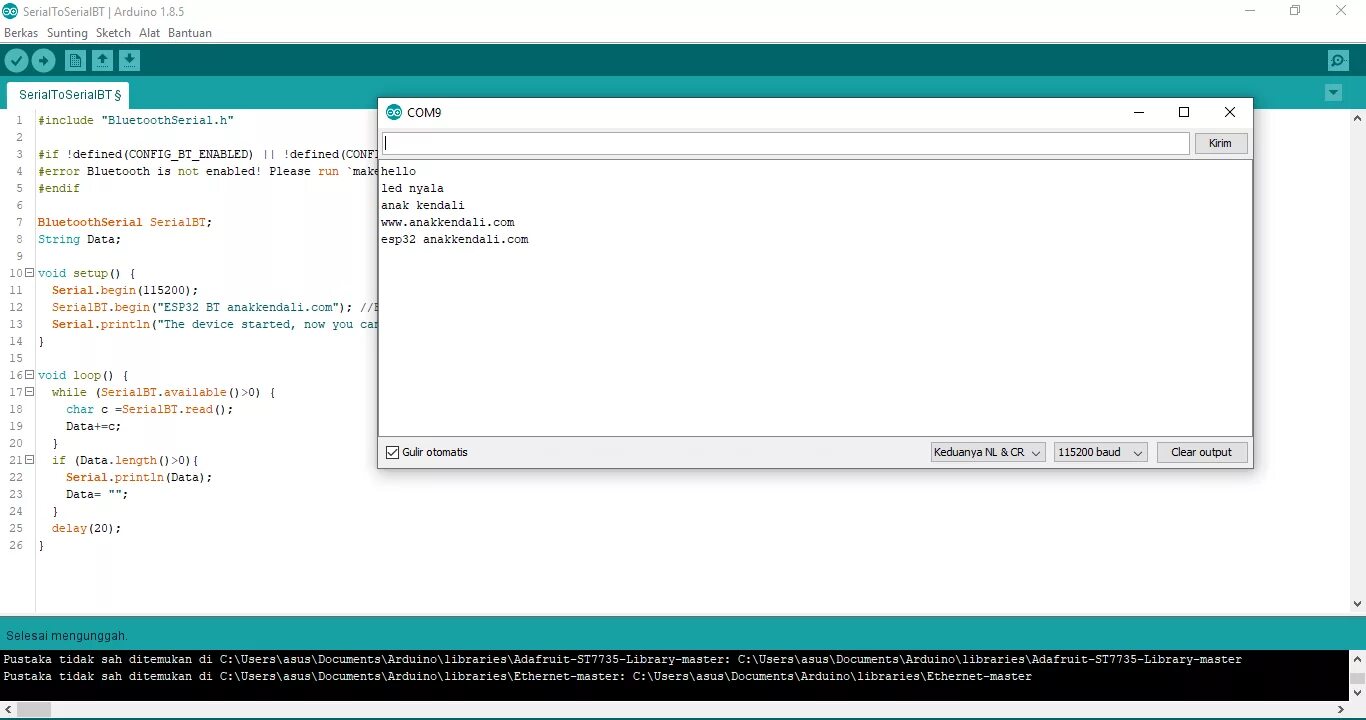Click the 'String Data;' code line

(x=79, y=239)
